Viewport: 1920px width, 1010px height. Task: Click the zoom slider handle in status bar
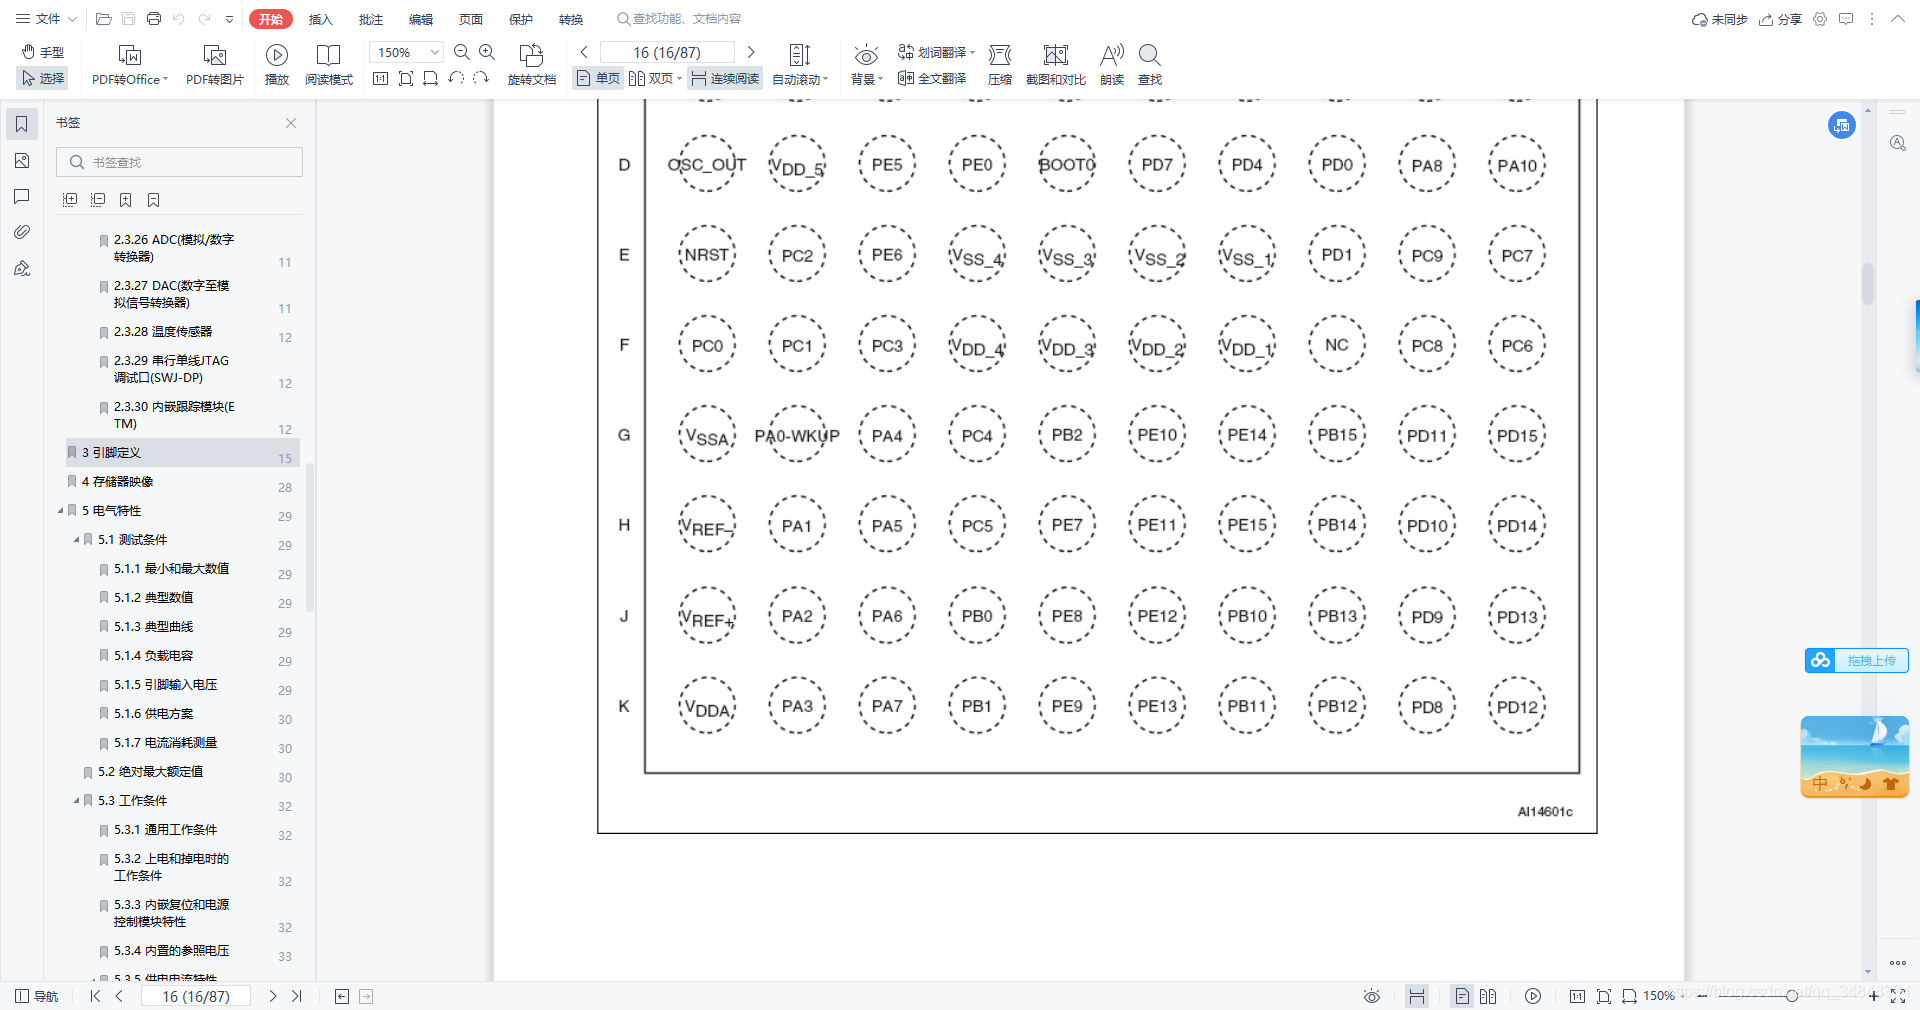click(1792, 996)
